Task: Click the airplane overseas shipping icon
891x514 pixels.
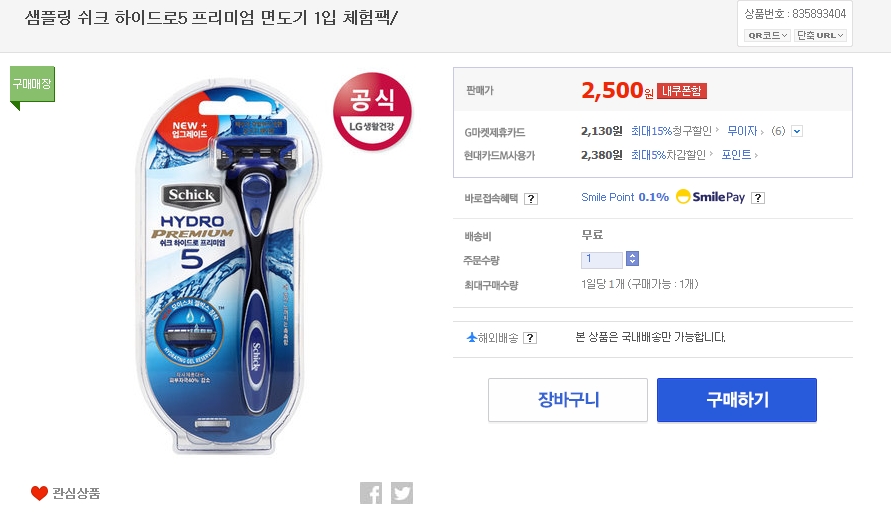Action: [472, 337]
